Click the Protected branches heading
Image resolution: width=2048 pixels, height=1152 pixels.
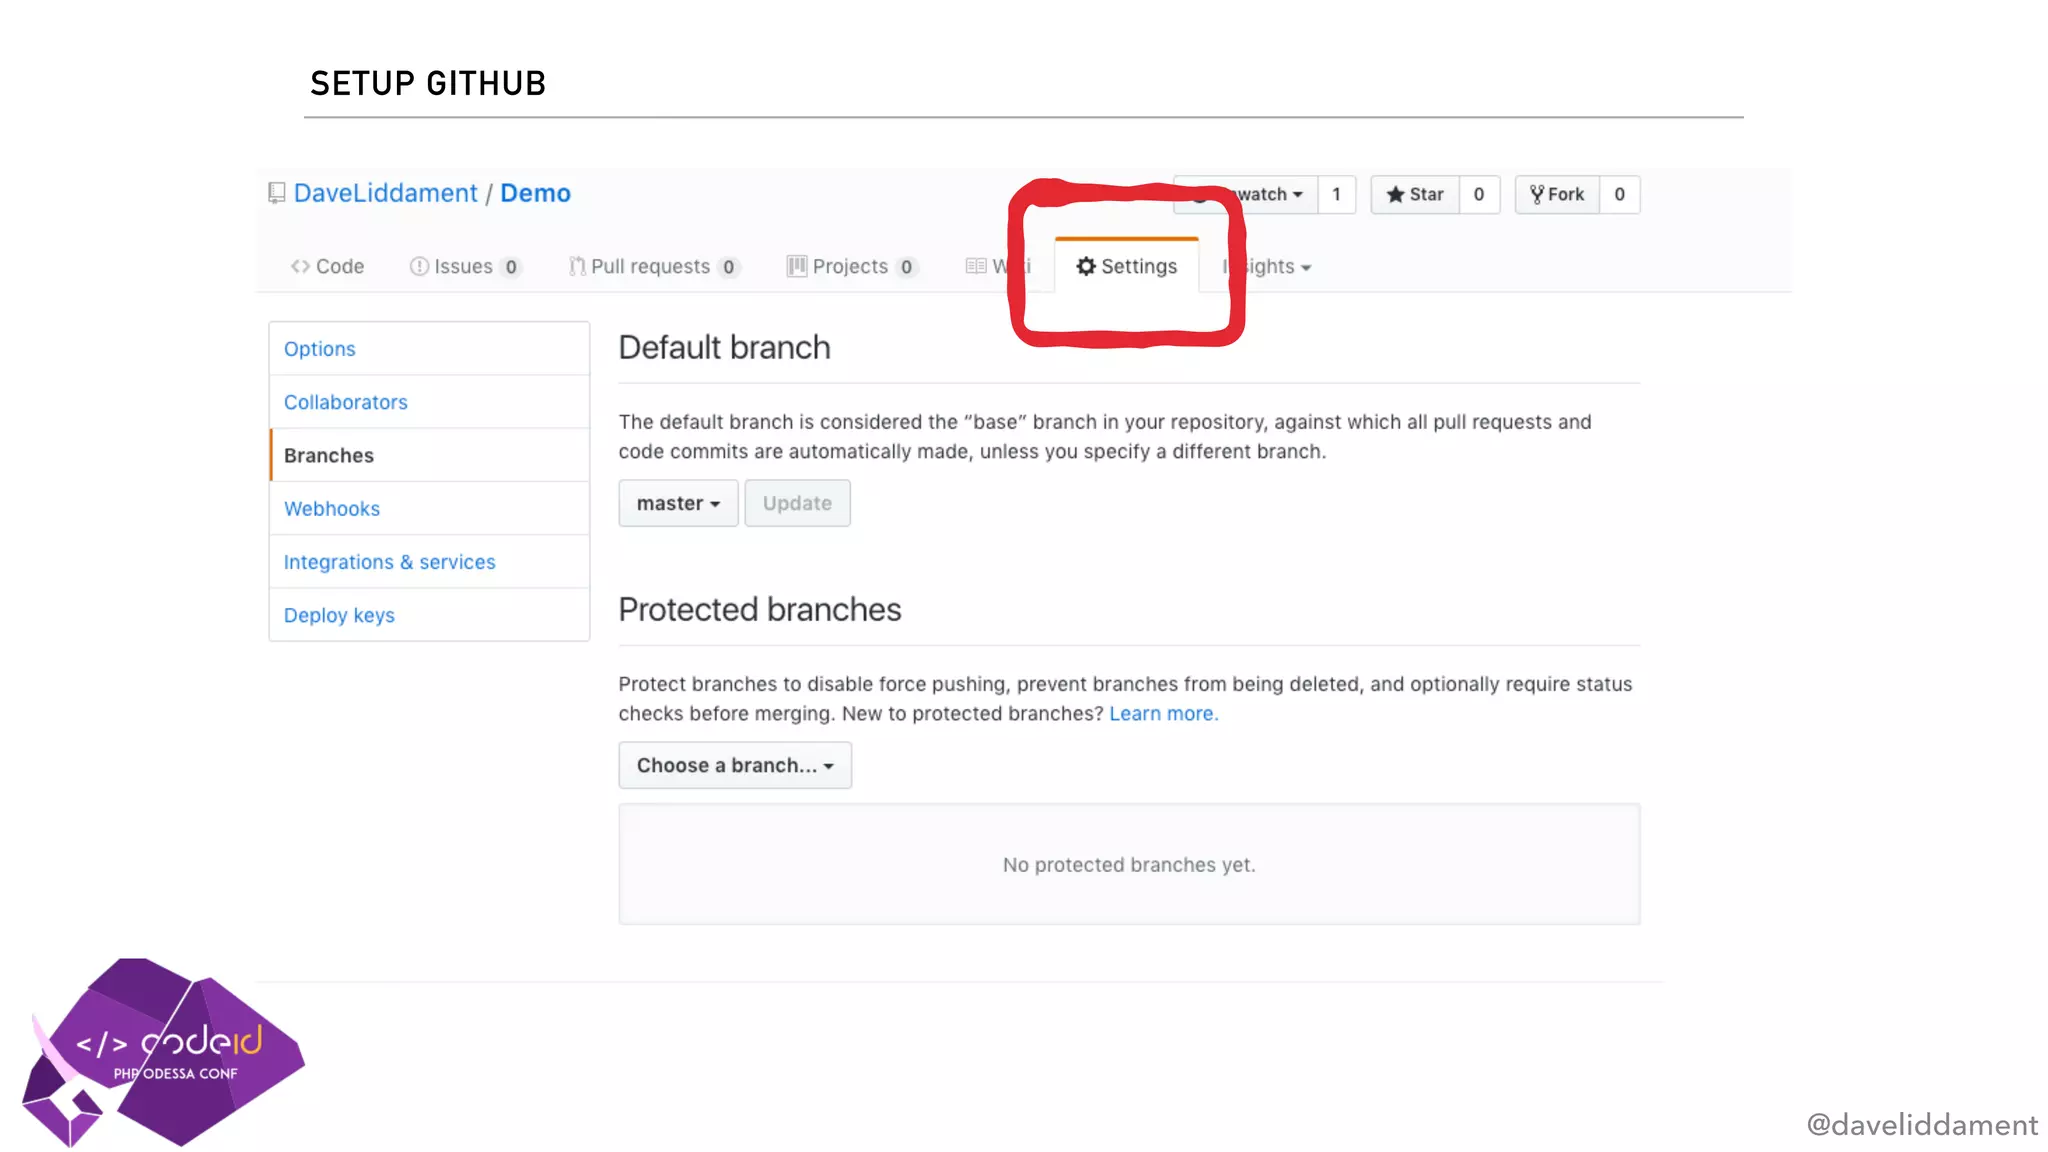760,609
